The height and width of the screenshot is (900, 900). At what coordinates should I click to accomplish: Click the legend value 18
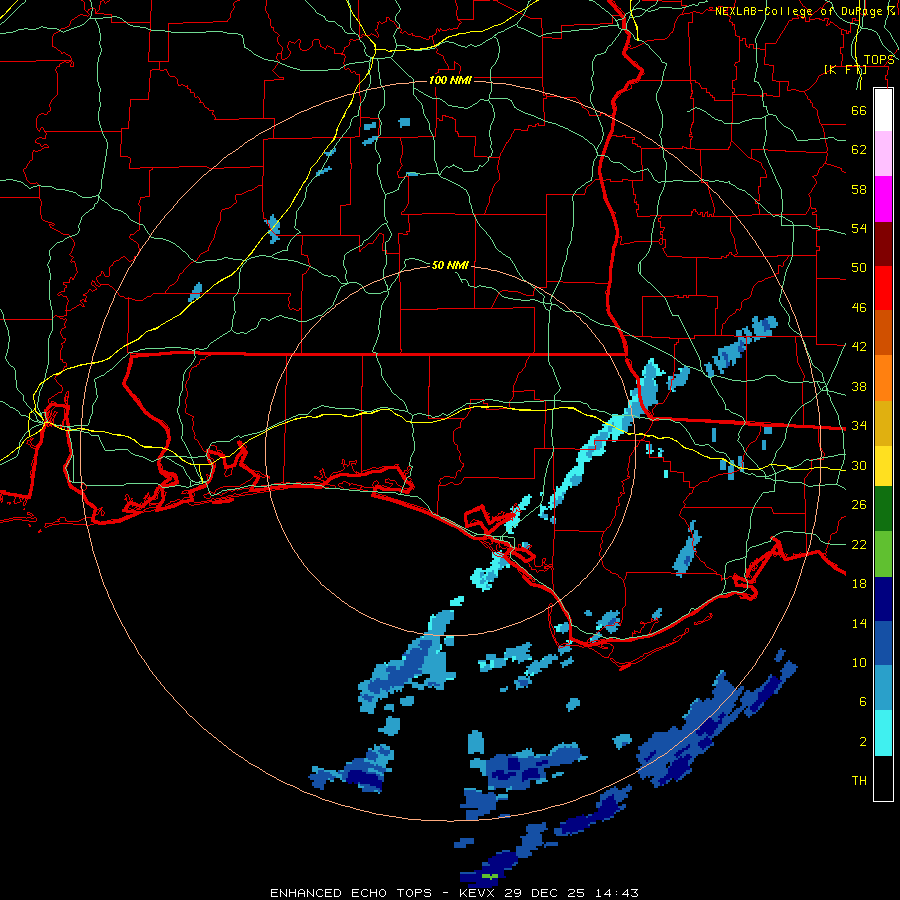coord(859,584)
